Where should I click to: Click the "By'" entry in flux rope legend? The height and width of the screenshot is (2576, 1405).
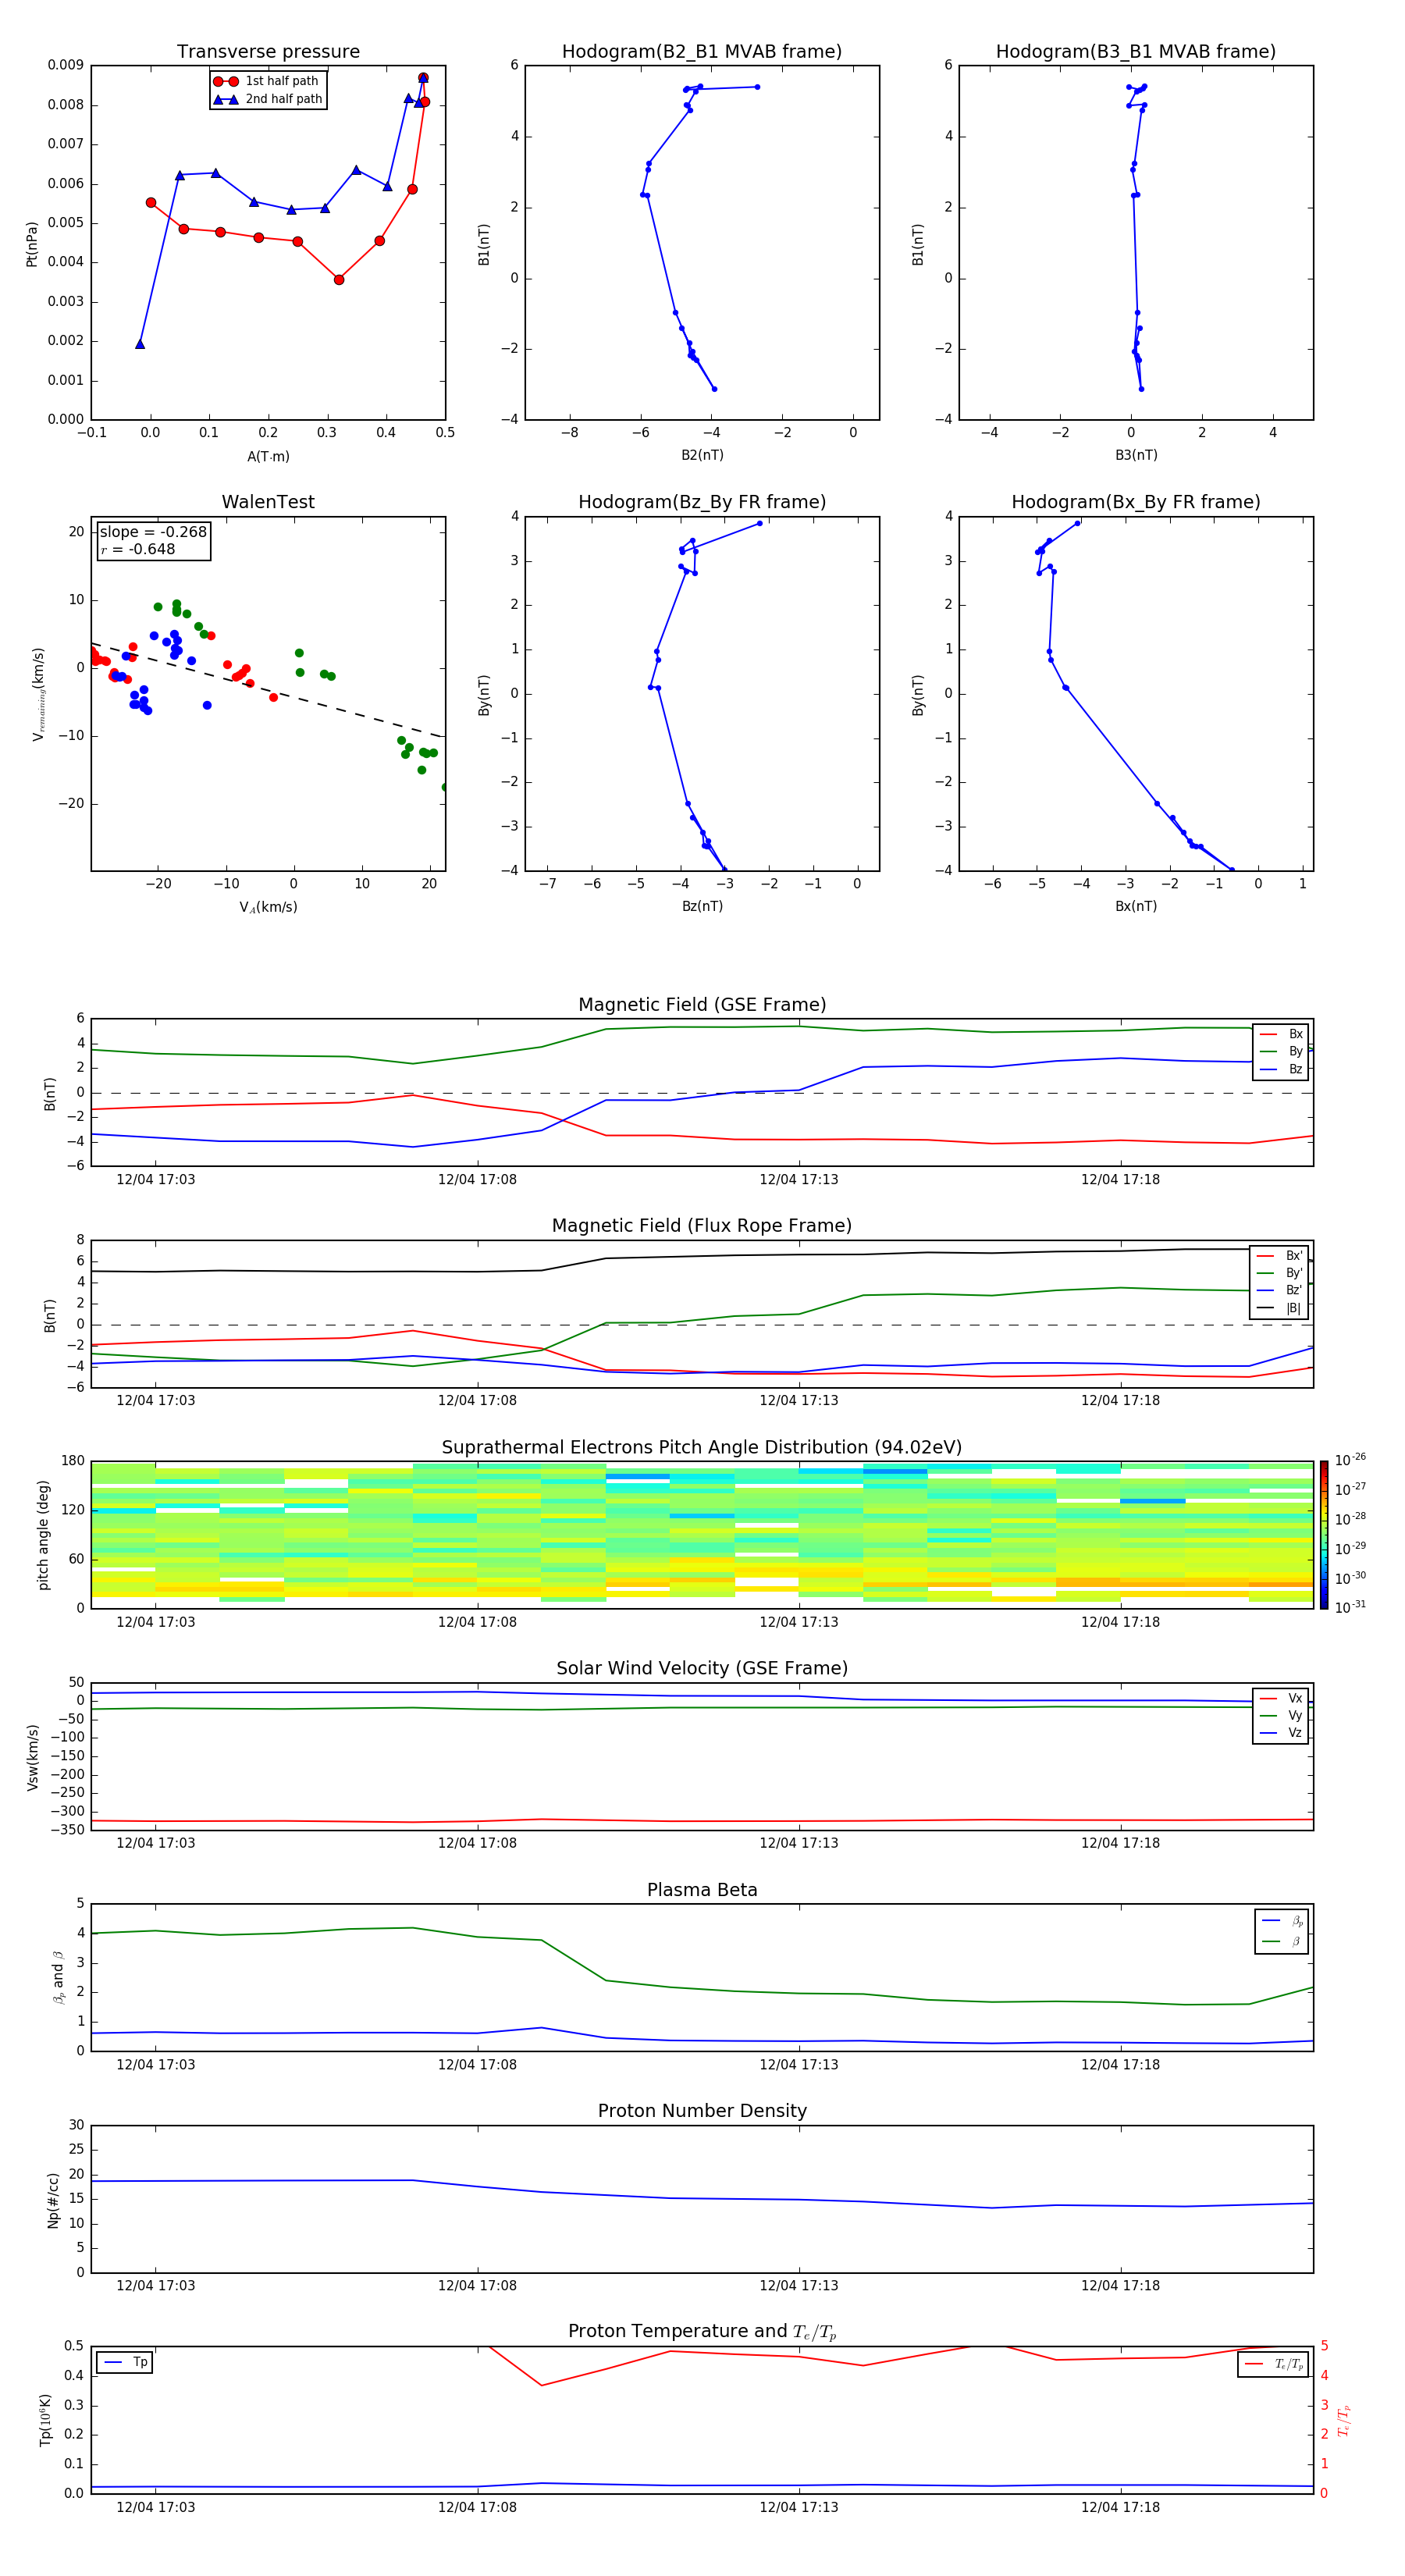point(1280,1273)
